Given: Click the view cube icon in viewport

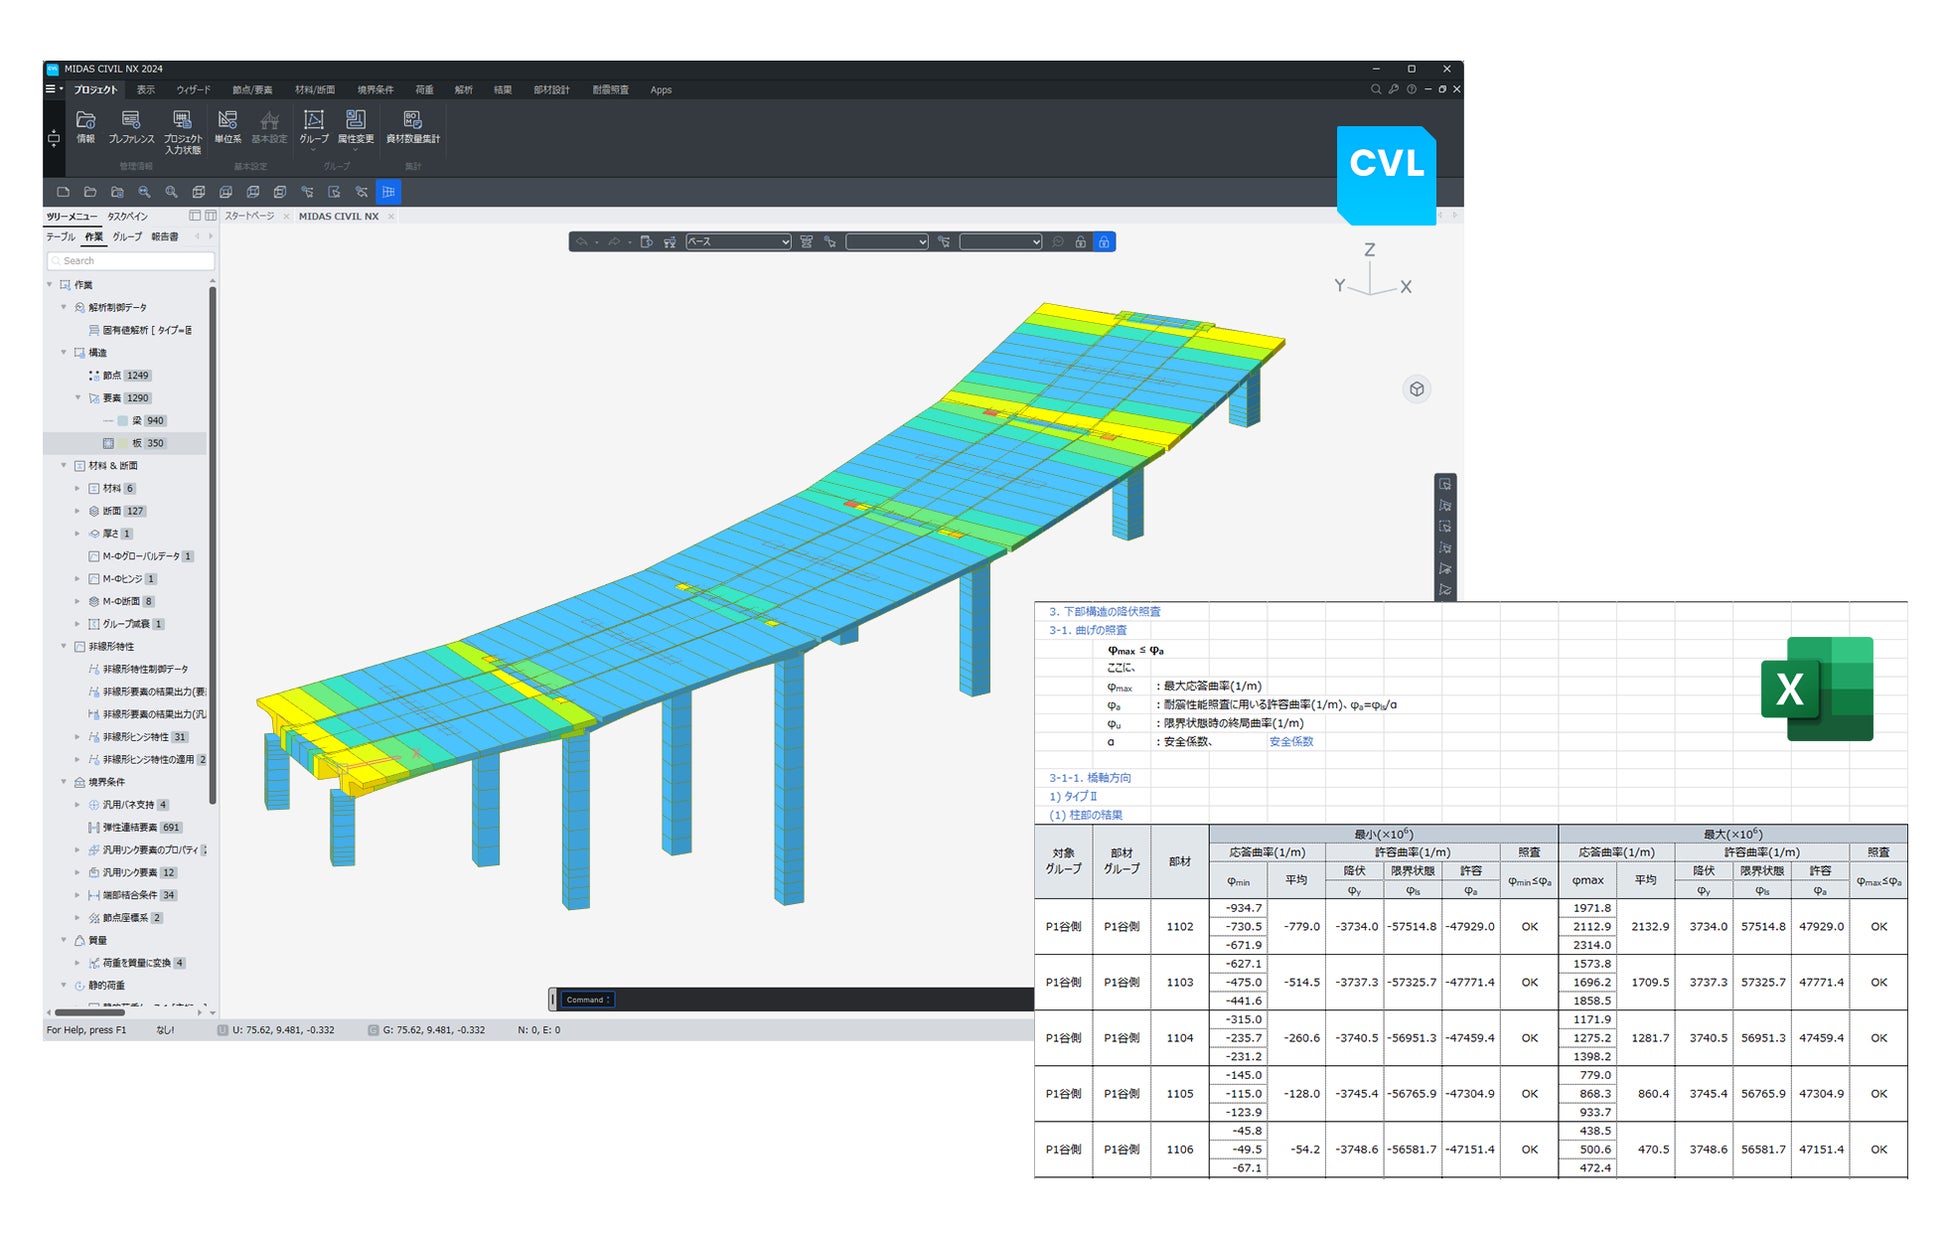Looking at the screenshot, I should (x=1416, y=389).
